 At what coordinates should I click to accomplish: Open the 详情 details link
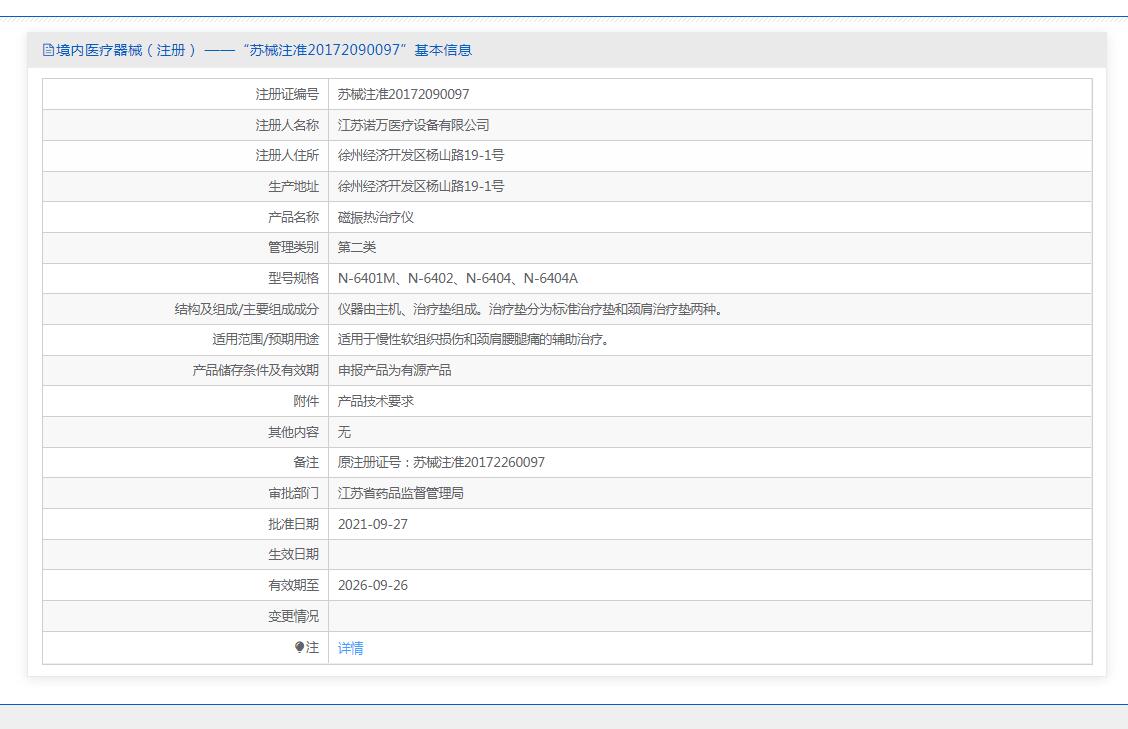[x=350, y=648]
